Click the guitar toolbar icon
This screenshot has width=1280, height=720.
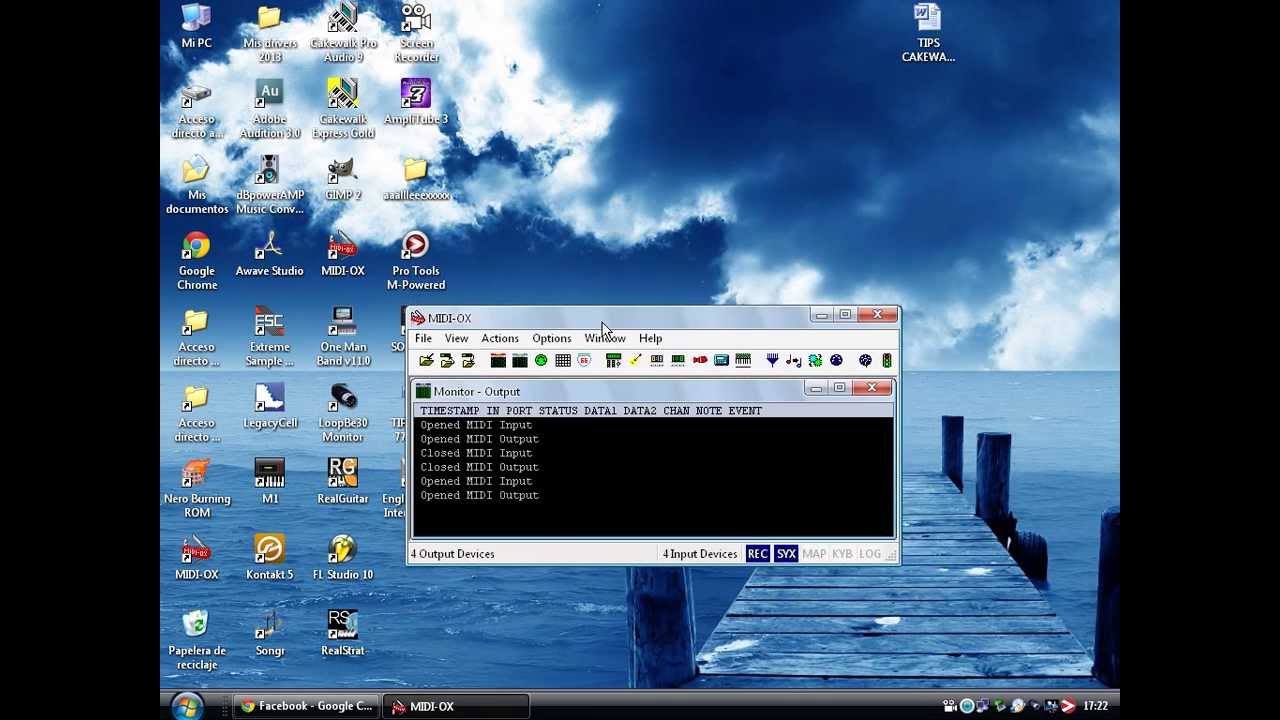click(635, 360)
